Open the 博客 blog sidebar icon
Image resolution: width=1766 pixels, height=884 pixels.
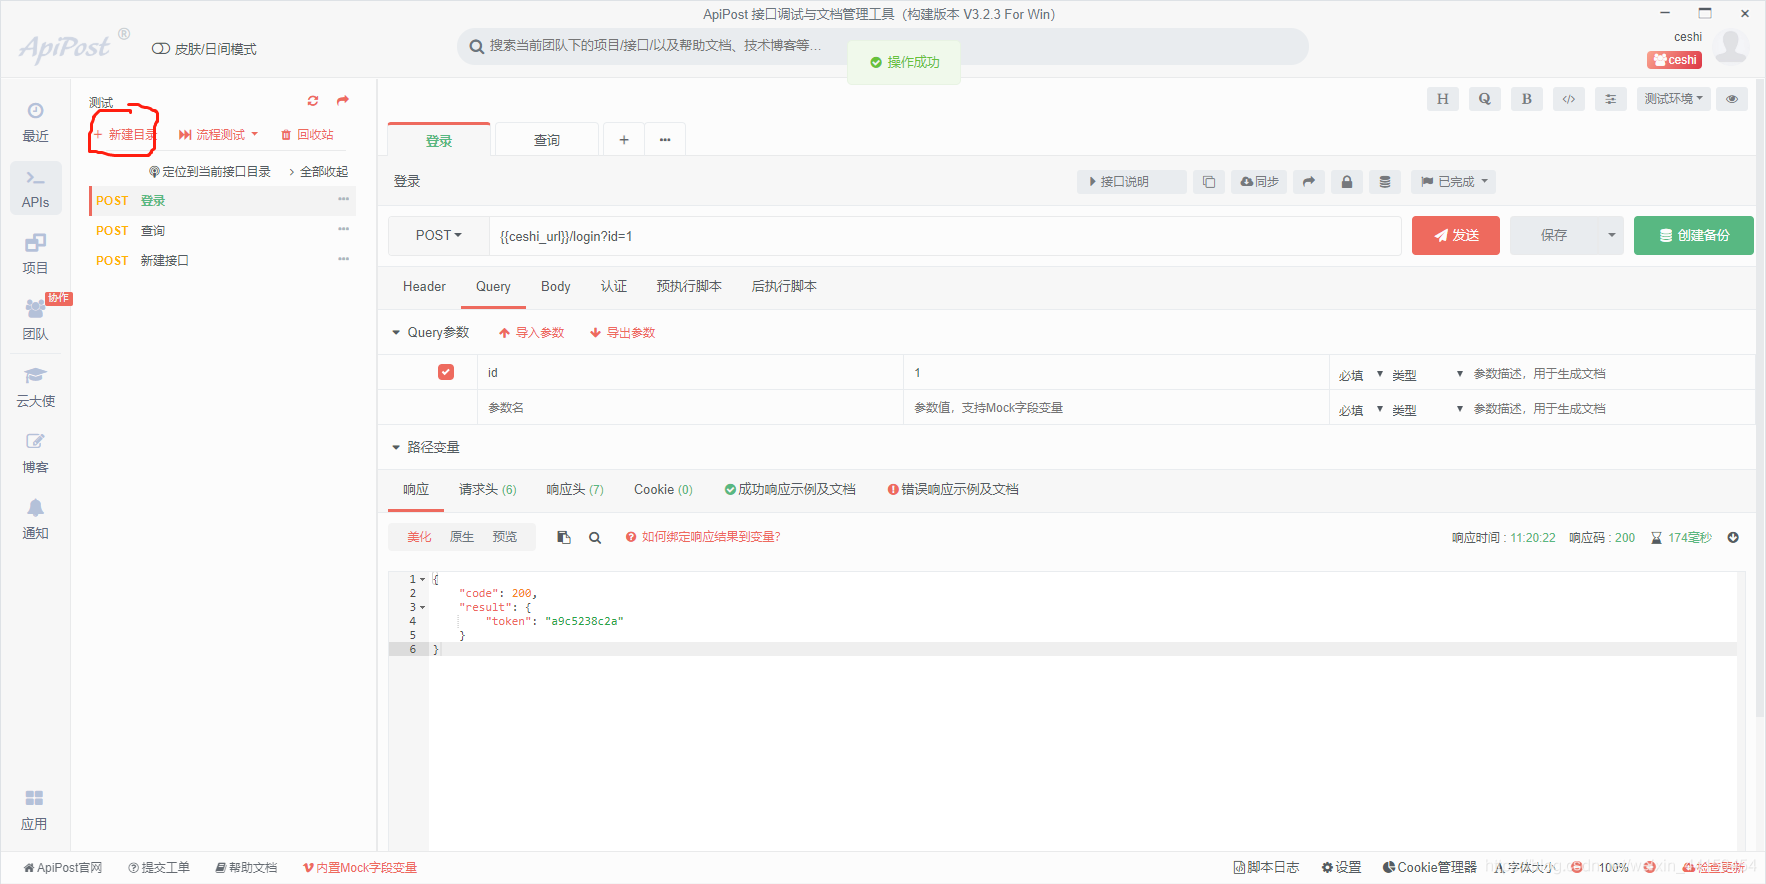(35, 453)
